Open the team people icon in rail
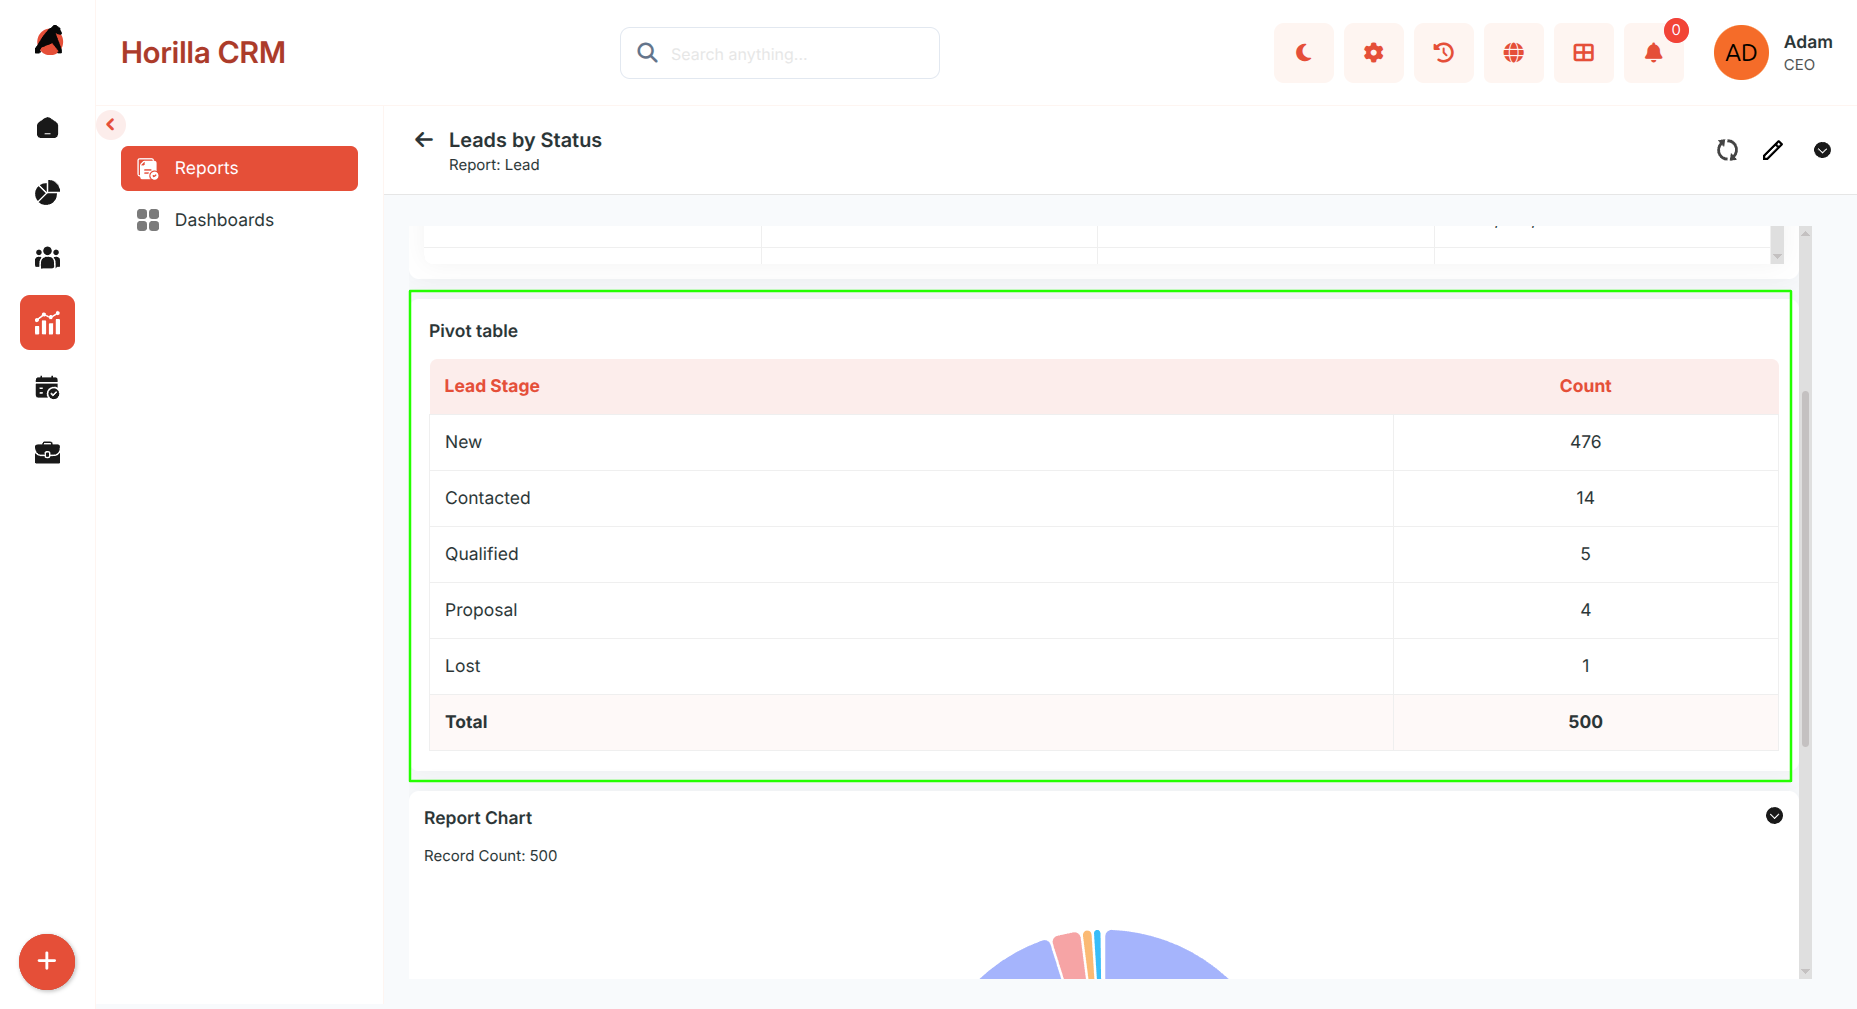 [47, 258]
